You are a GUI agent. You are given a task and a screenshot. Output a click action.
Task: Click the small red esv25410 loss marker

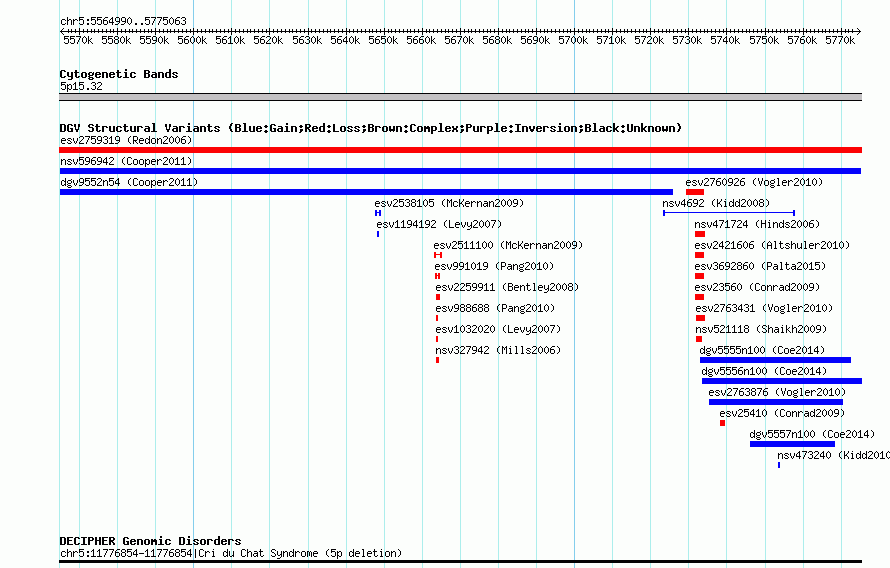tap(723, 423)
